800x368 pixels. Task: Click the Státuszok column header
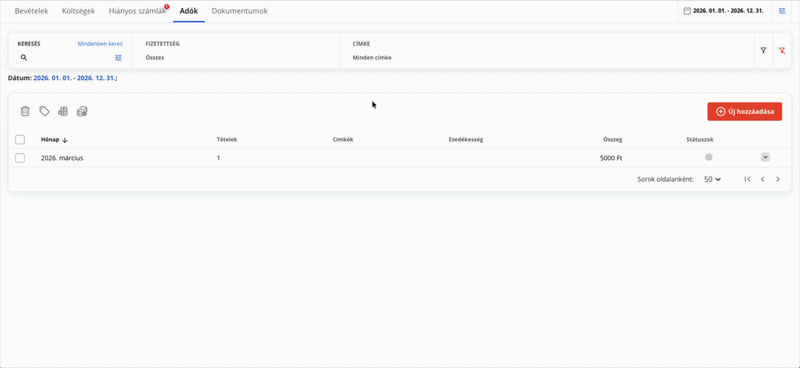point(700,139)
